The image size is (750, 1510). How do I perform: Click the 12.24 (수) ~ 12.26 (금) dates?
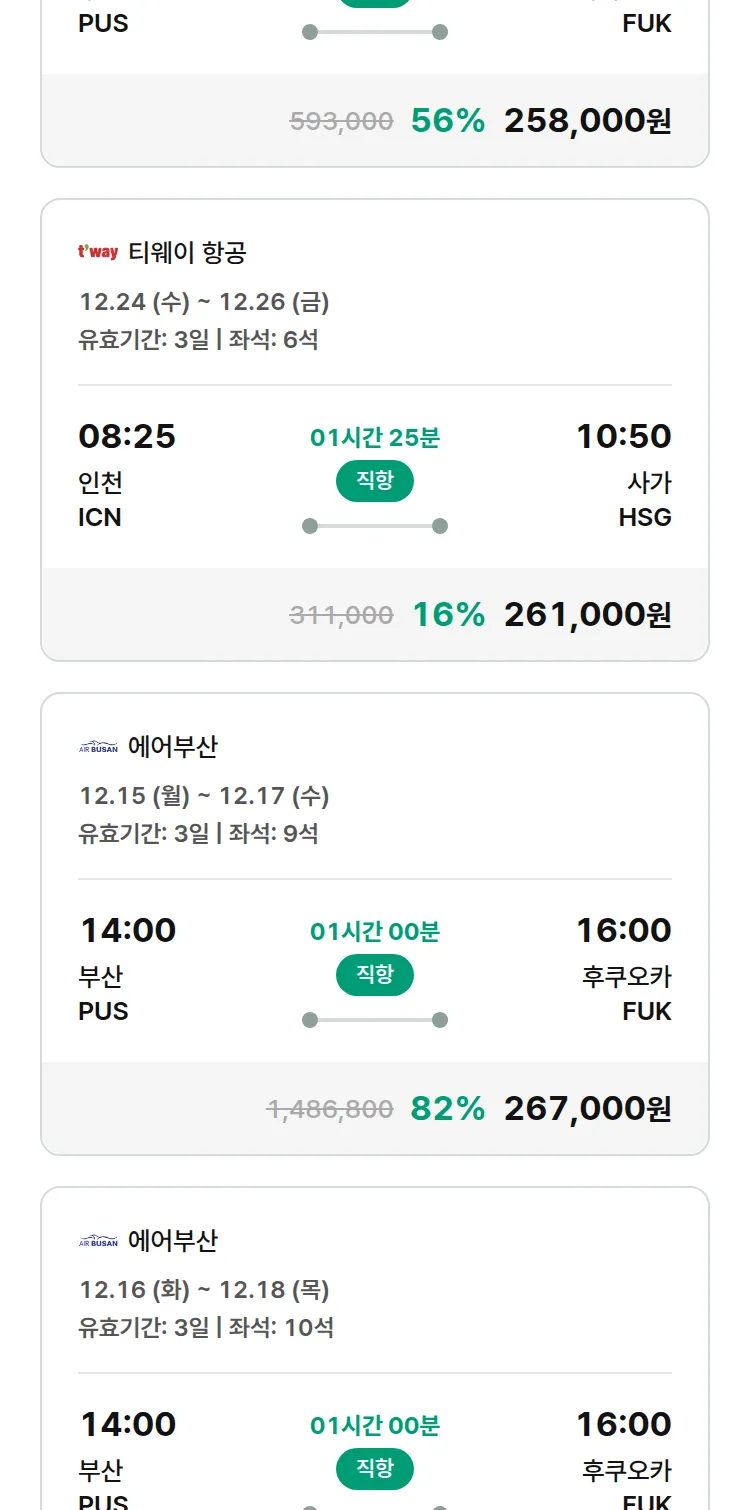click(204, 301)
